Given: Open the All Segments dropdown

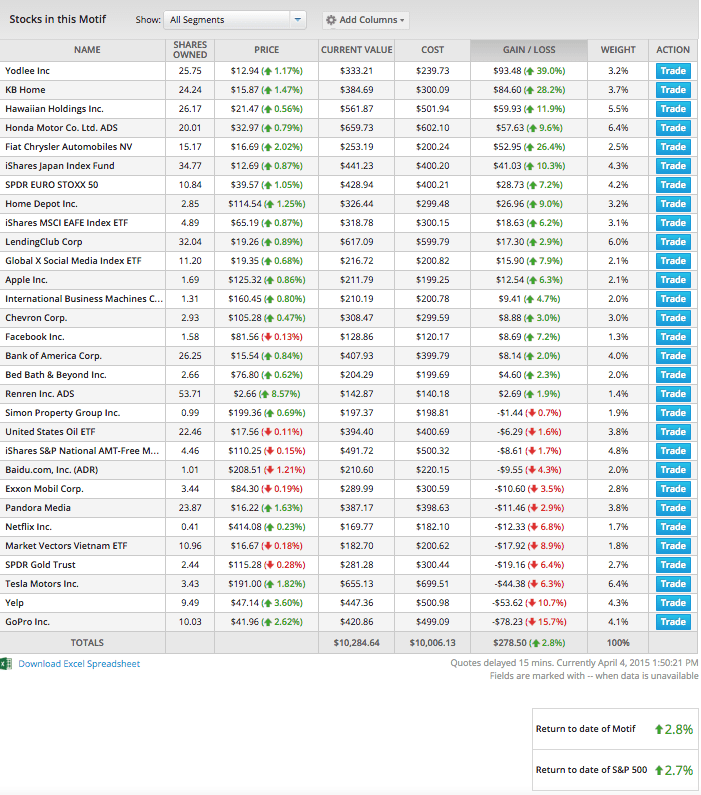Looking at the screenshot, I should (x=235, y=20).
